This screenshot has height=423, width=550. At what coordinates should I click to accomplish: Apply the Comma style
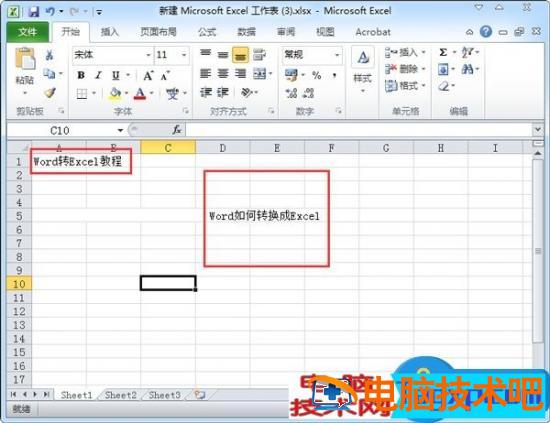pos(334,75)
